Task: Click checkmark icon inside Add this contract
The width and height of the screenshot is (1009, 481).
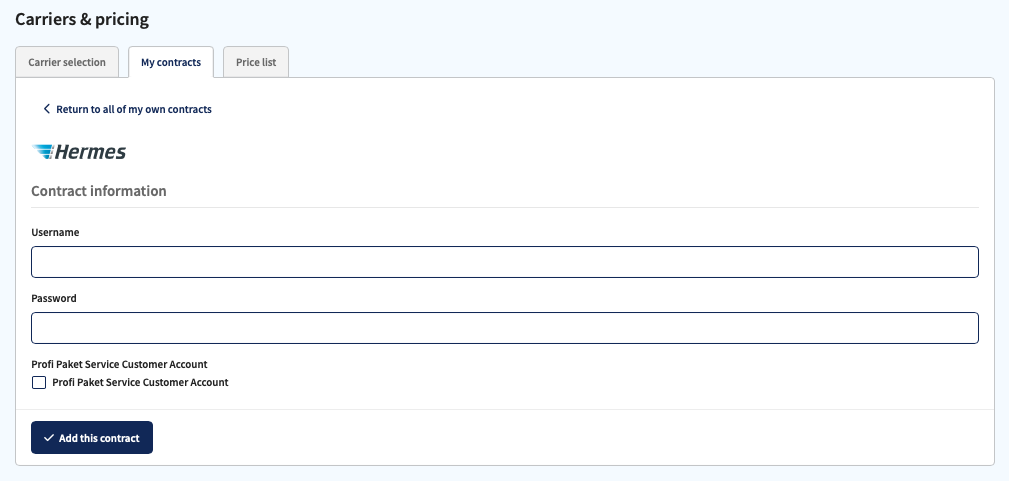Action: pyautogui.click(x=49, y=438)
